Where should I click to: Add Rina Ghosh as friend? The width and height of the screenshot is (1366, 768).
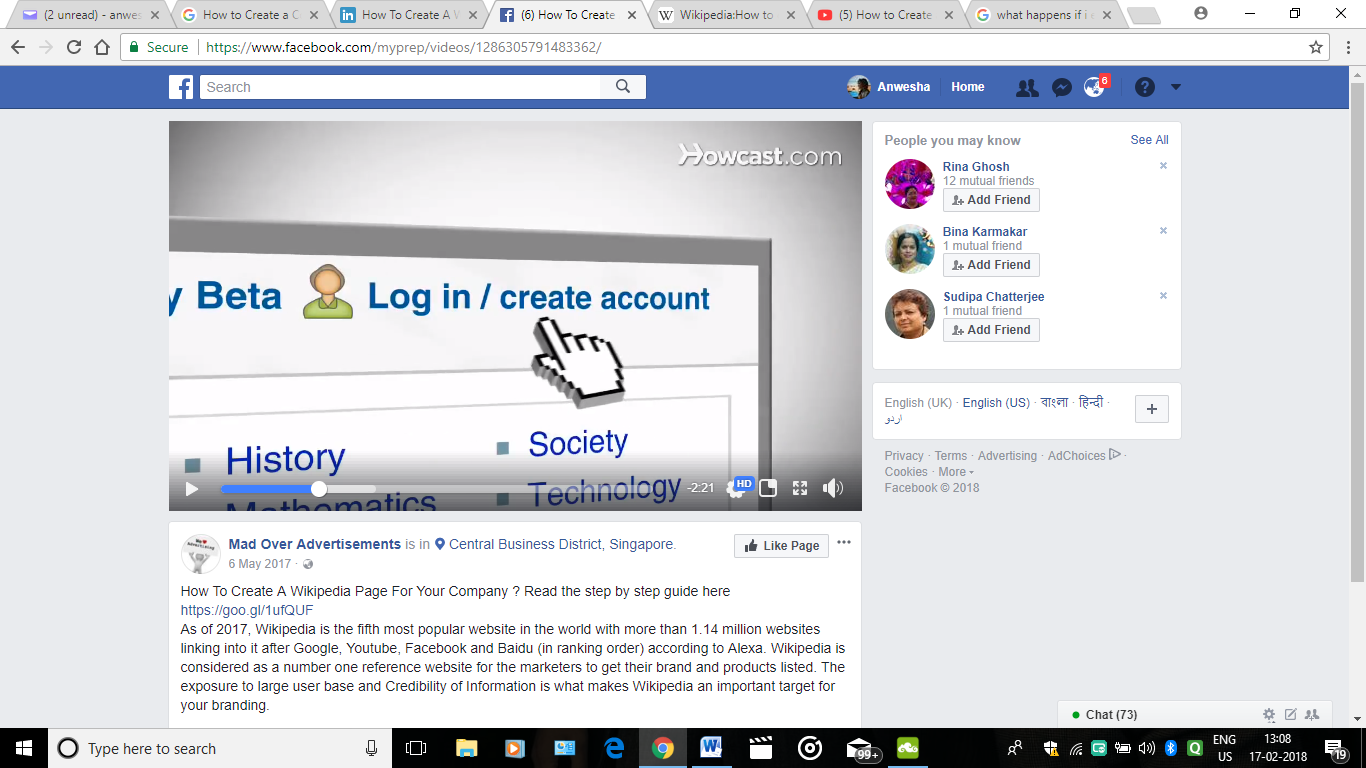pos(991,200)
